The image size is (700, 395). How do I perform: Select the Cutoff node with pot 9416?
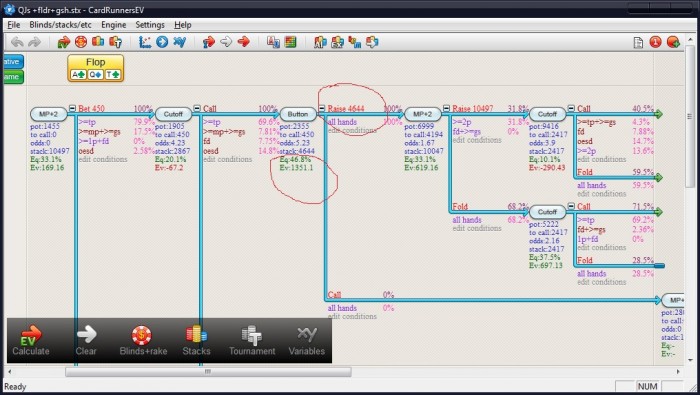coord(547,114)
